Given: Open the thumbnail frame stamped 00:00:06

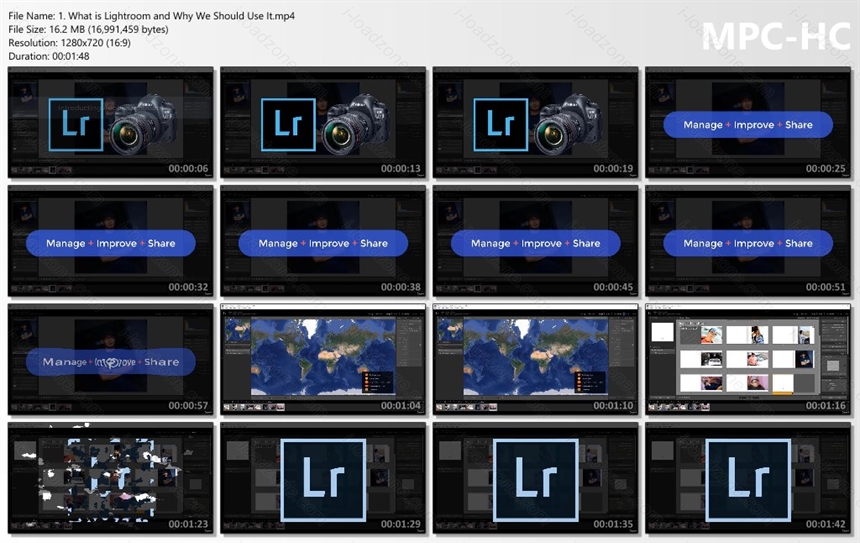Looking at the screenshot, I should coord(110,123).
